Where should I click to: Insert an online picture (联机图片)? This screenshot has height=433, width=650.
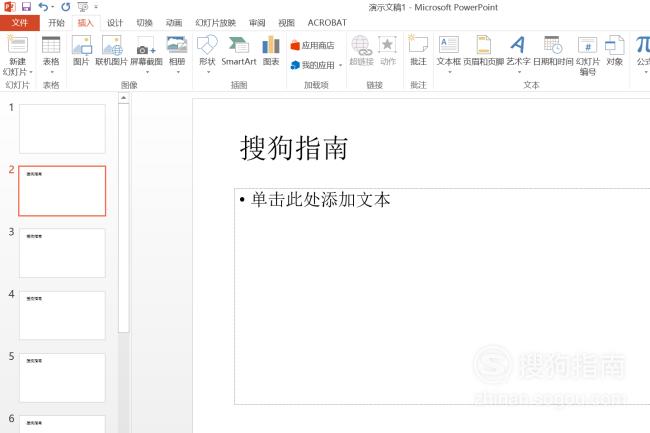112,51
